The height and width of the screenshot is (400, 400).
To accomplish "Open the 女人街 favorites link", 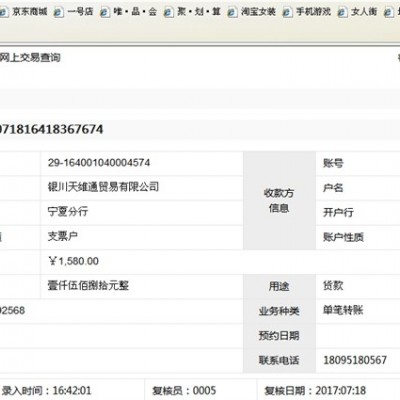I will click(x=364, y=12).
